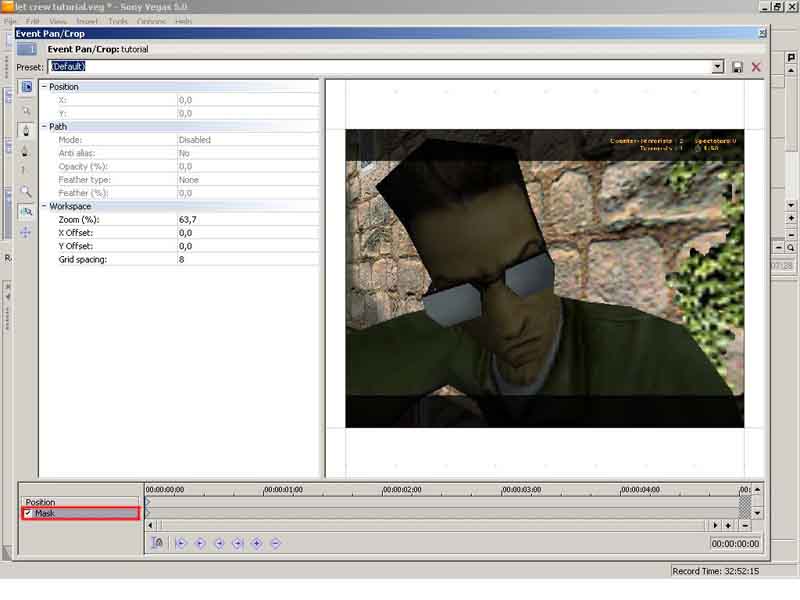This screenshot has width=800, height=600.
Task: Select the Anchor Deletion tool
Action: coord(26,151)
